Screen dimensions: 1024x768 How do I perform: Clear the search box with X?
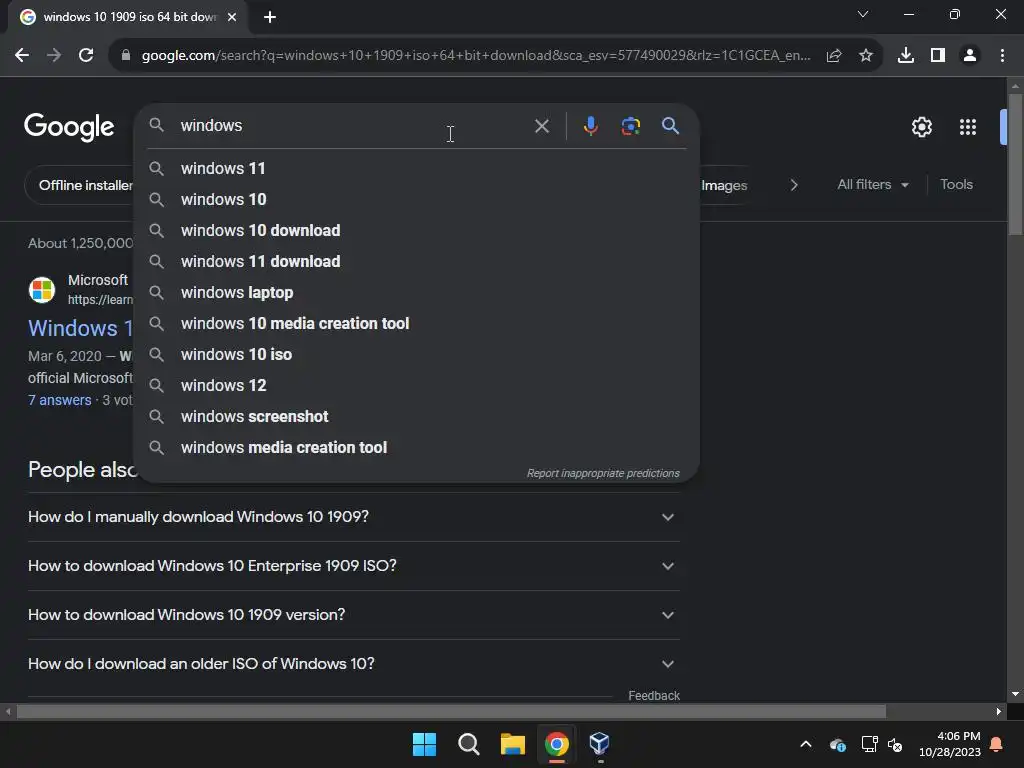542,126
